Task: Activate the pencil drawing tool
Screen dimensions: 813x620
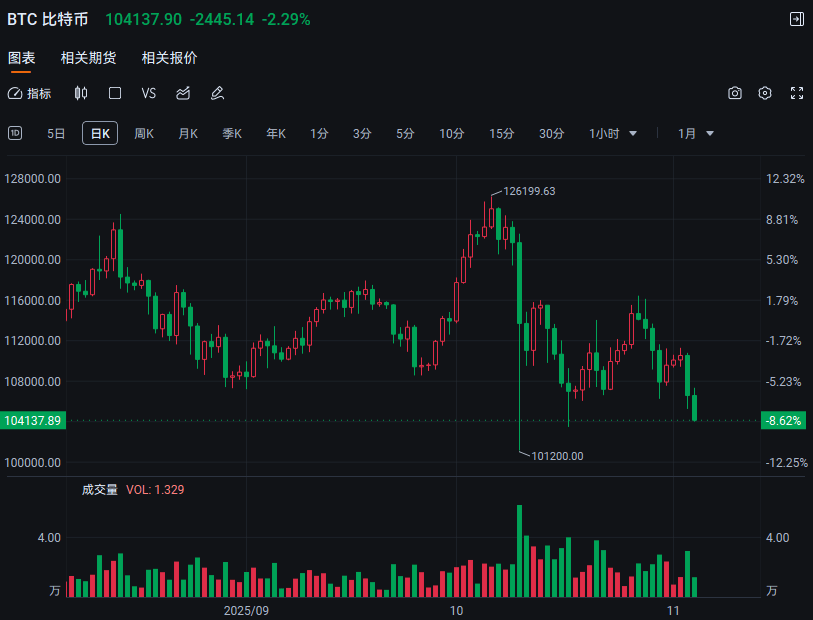Action: click(x=217, y=93)
